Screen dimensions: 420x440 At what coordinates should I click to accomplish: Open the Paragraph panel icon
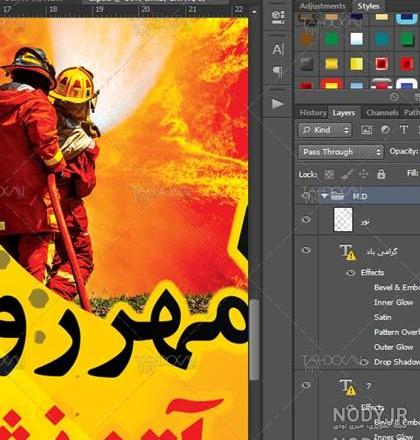coord(278,71)
